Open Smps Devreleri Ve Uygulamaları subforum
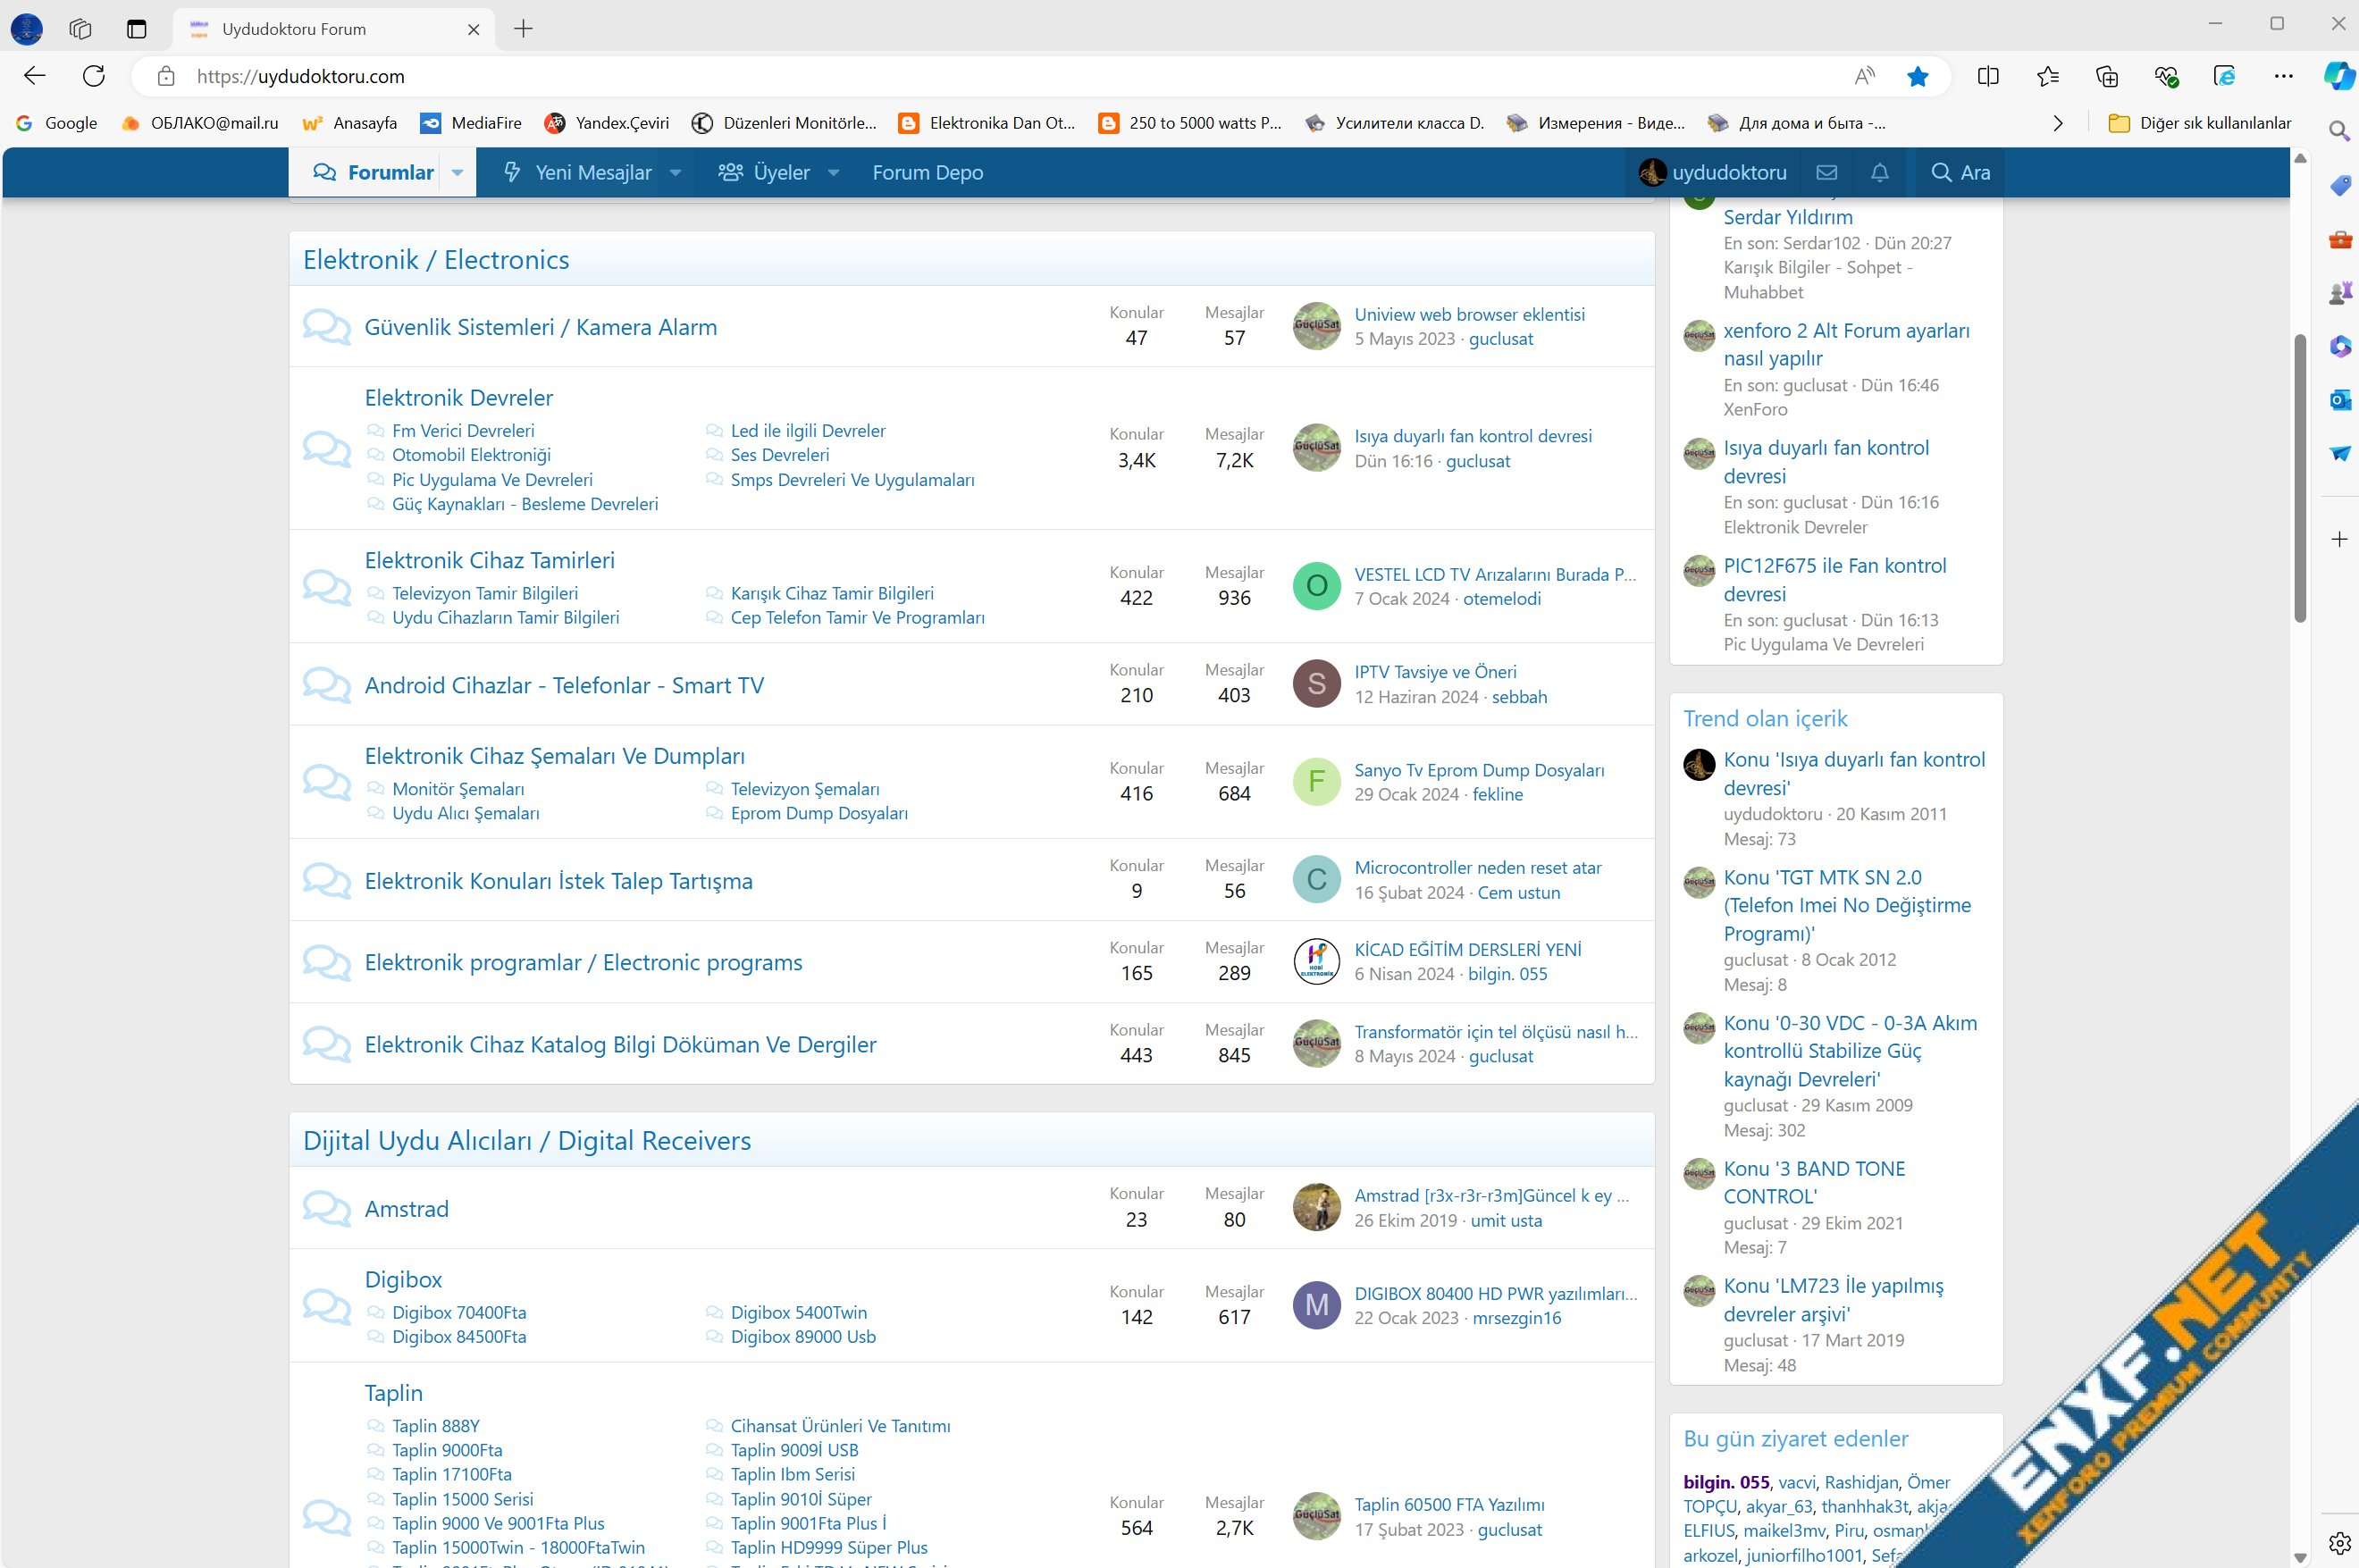2359x1568 pixels. (852, 480)
